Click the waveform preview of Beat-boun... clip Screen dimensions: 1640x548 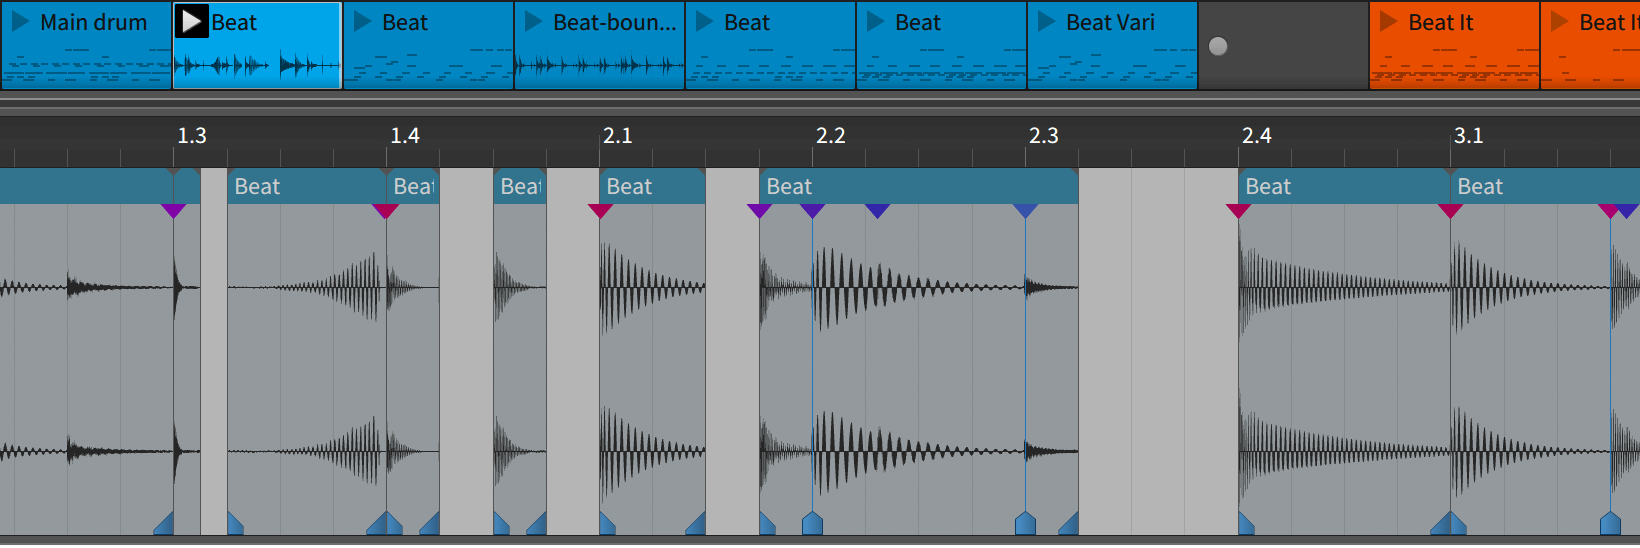tap(599, 66)
